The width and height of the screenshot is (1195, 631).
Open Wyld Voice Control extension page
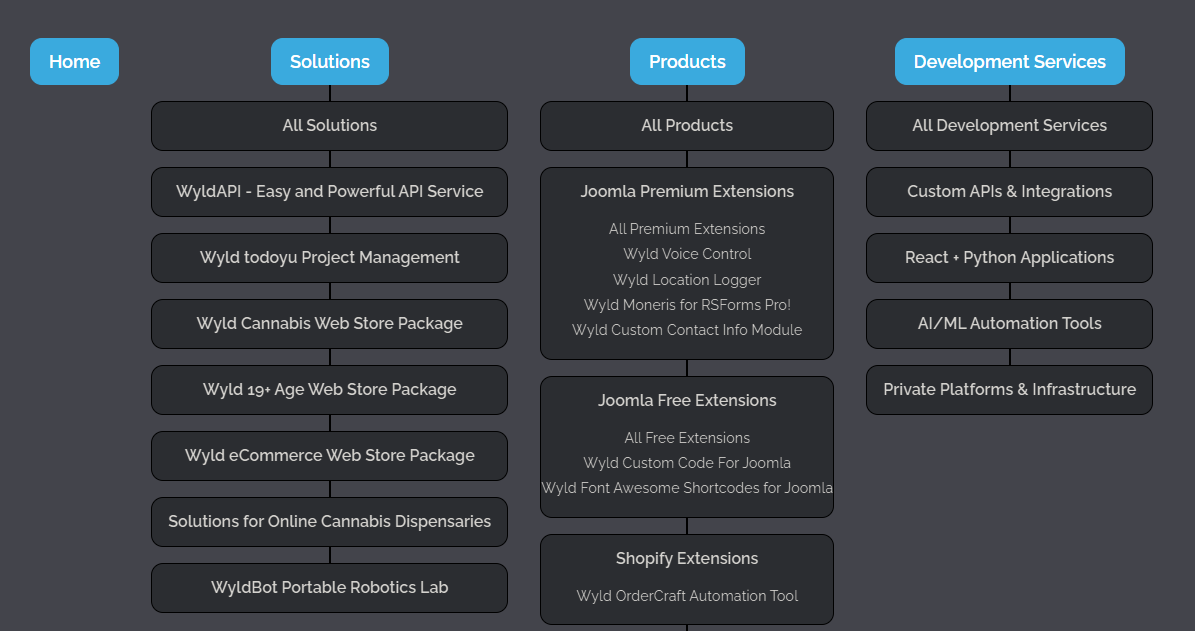(687, 253)
